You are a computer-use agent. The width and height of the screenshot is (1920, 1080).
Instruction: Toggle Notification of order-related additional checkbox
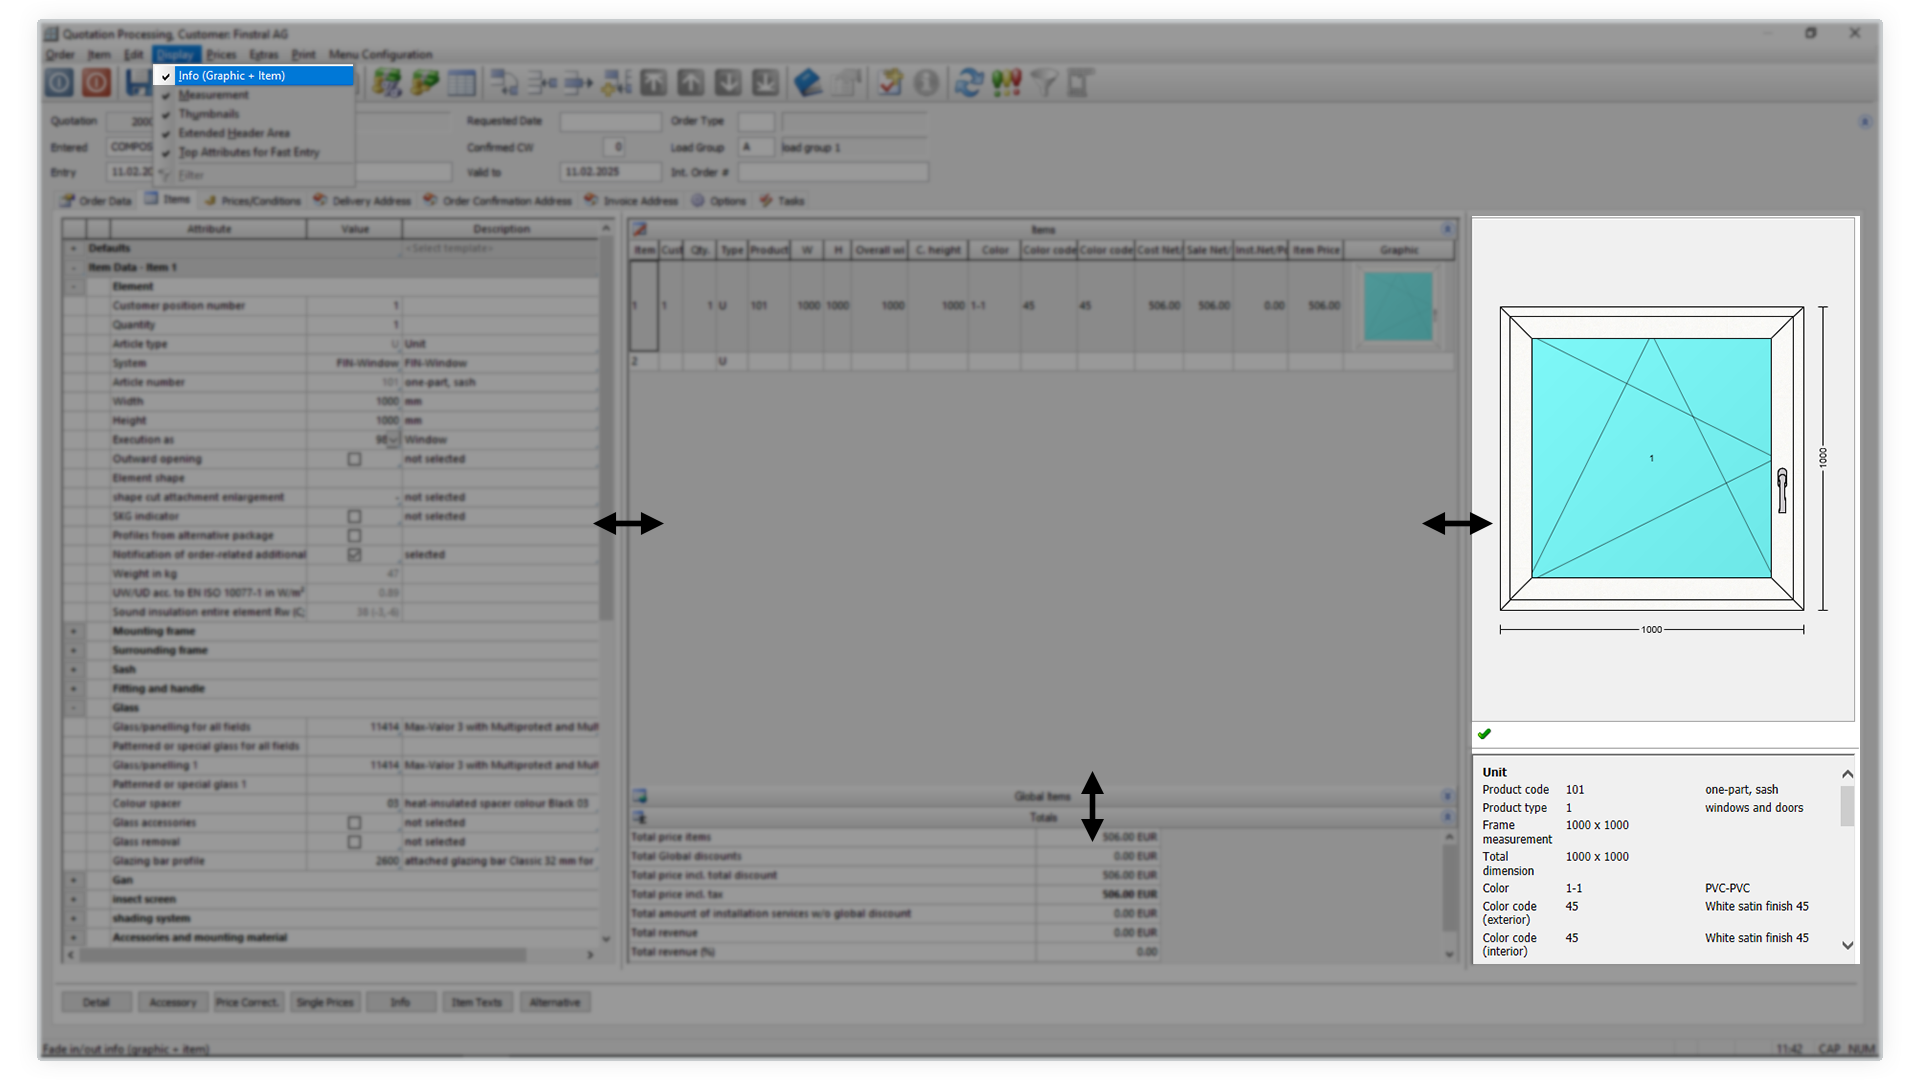[354, 554]
